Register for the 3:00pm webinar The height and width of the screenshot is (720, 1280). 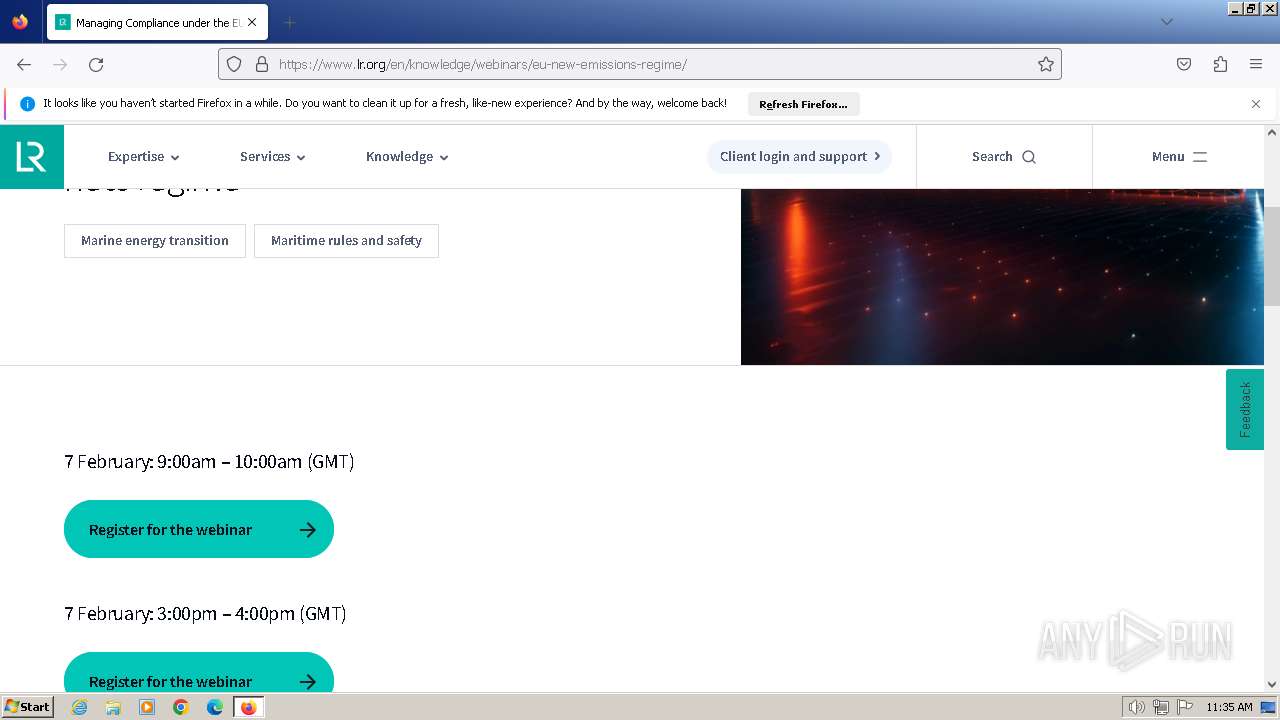(199, 673)
